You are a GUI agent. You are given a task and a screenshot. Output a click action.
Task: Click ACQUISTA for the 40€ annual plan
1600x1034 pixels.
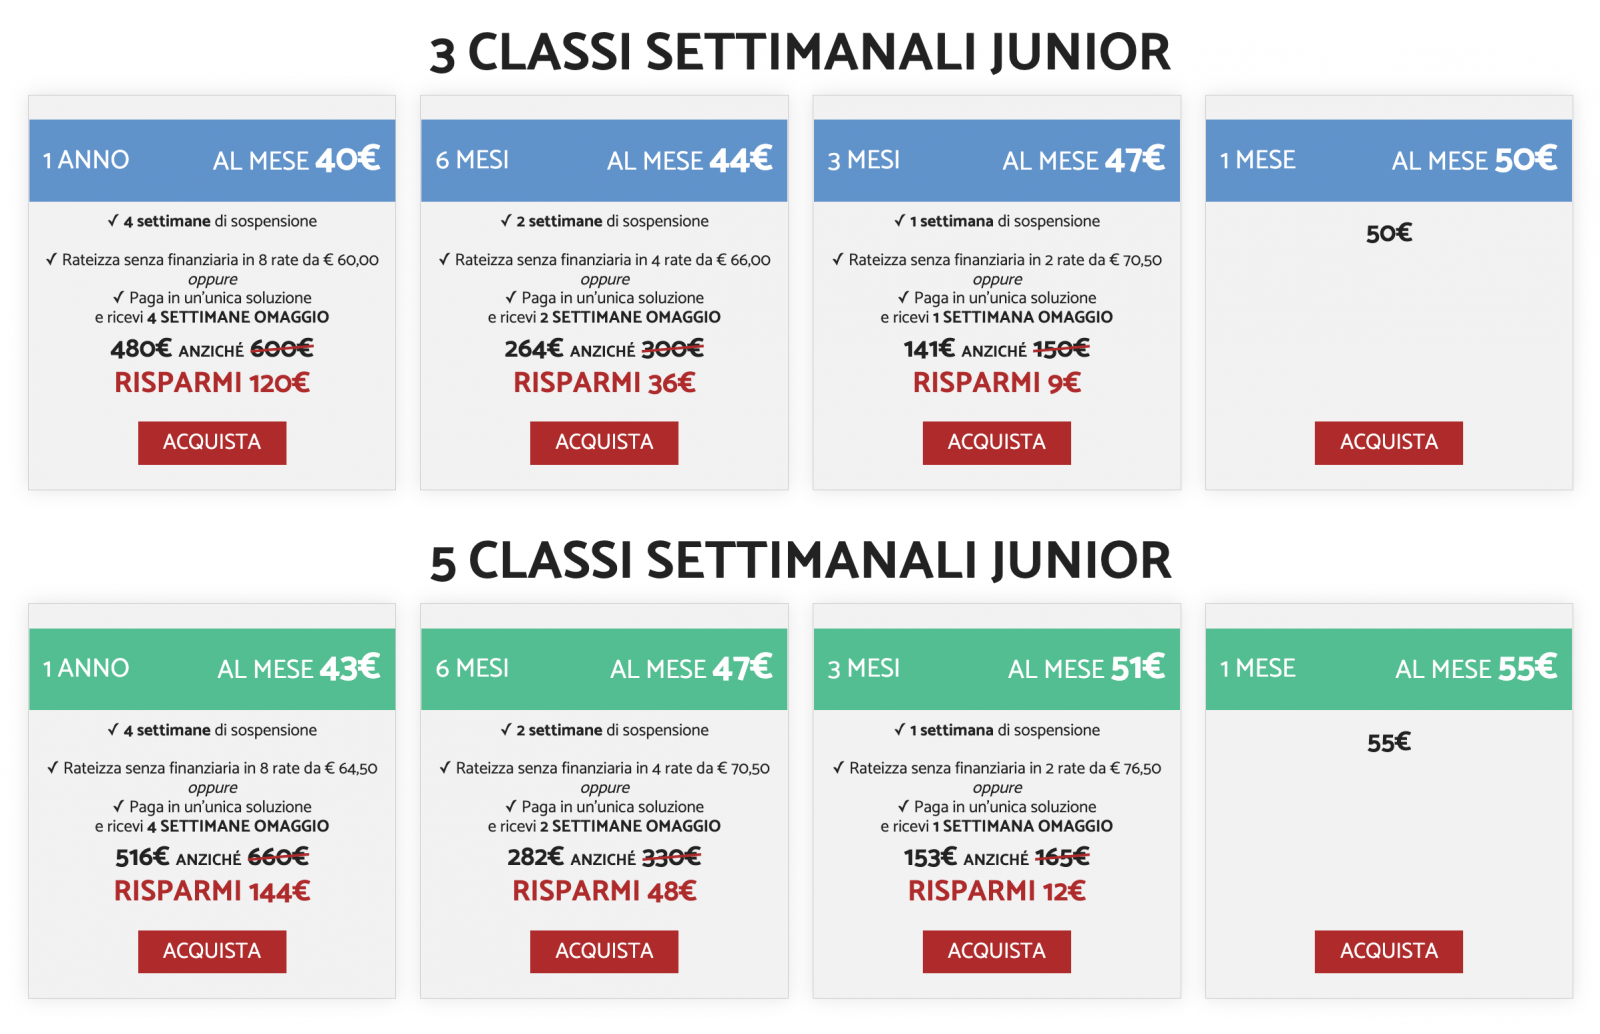pyautogui.click(x=212, y=442)
